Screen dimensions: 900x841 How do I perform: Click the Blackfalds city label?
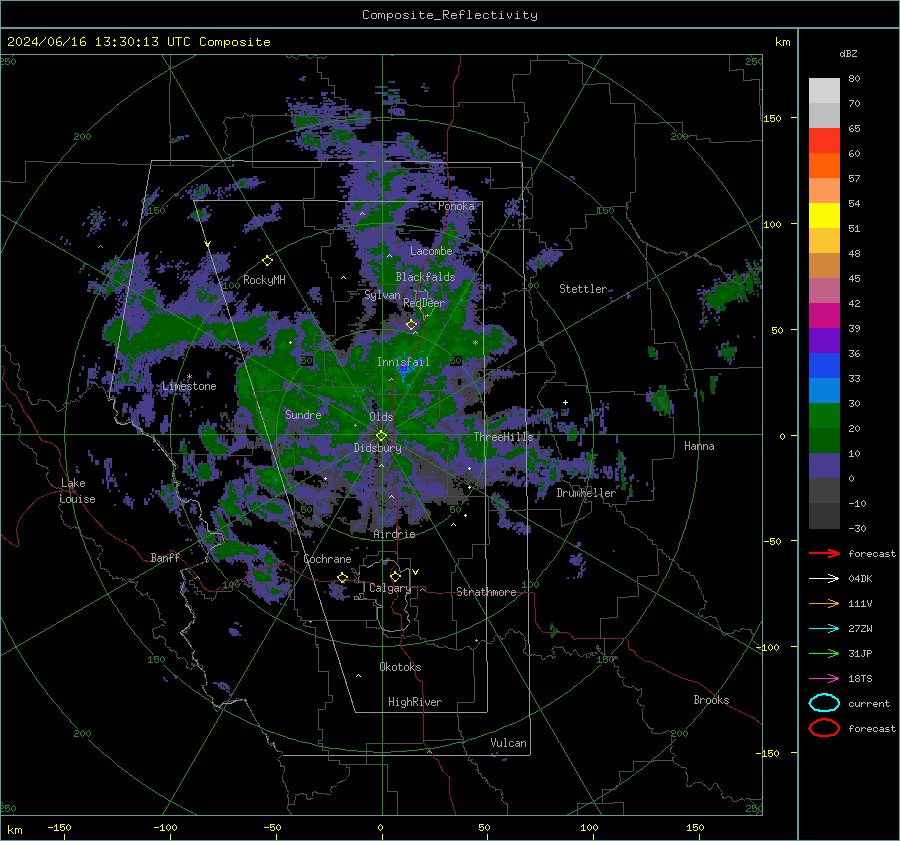(x=425, y=277)
